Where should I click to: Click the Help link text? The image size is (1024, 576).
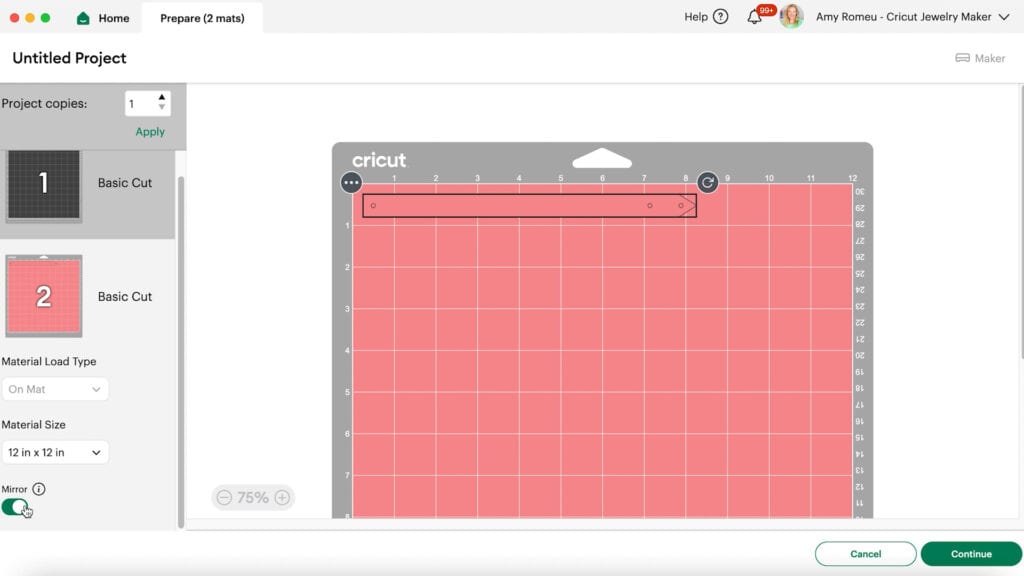(x=696, y=17)
